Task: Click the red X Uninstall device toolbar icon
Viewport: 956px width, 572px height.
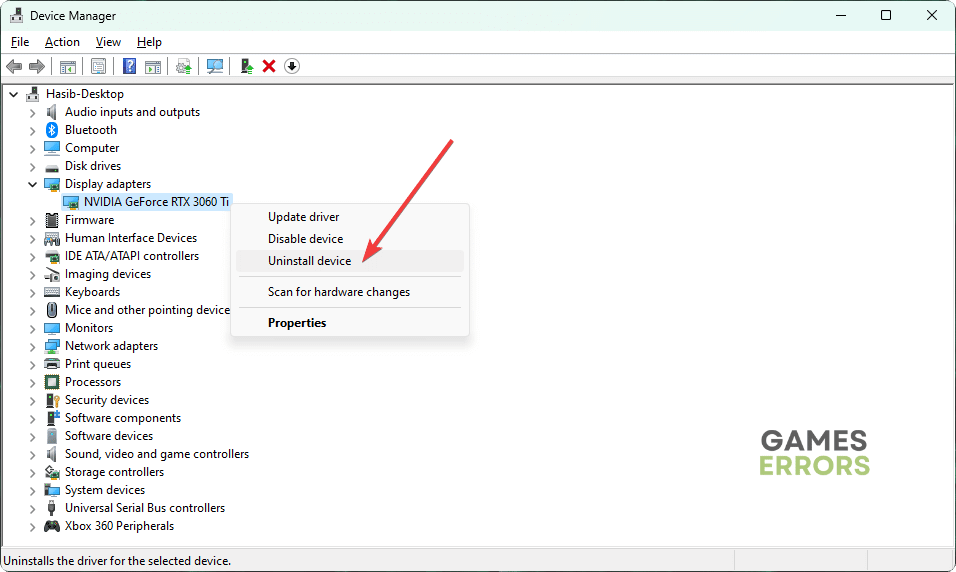Action: (x=269, y=66)
